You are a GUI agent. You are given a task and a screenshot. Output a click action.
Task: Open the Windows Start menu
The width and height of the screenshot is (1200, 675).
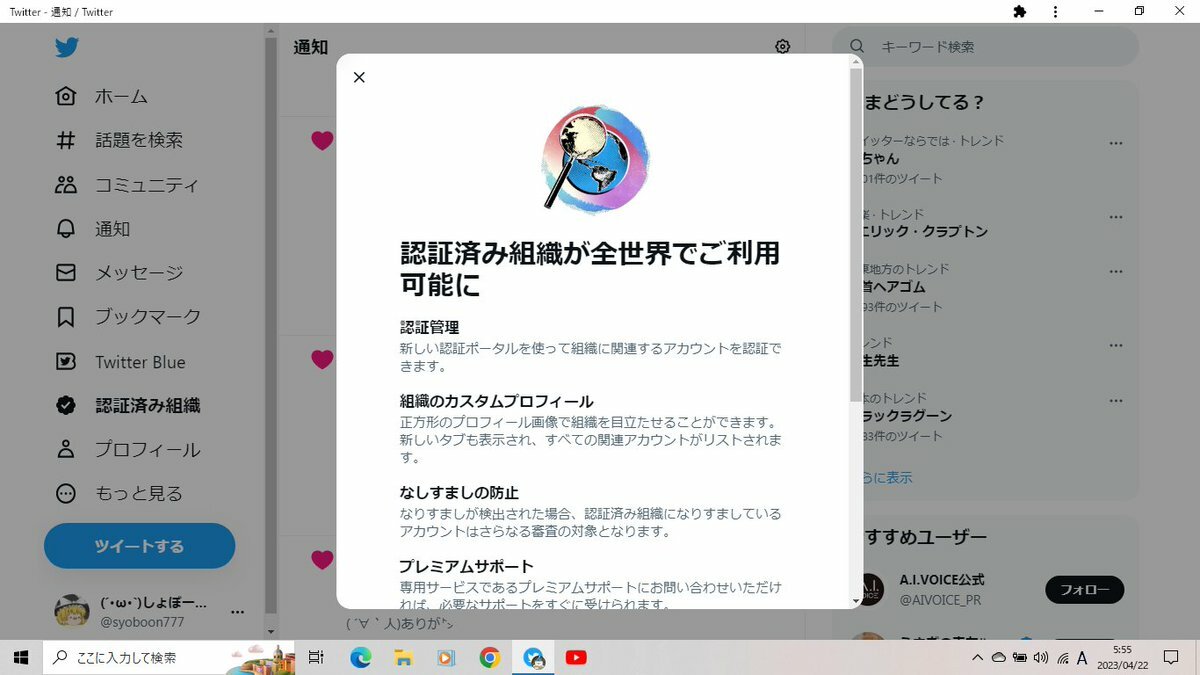[x=21, y=657]
